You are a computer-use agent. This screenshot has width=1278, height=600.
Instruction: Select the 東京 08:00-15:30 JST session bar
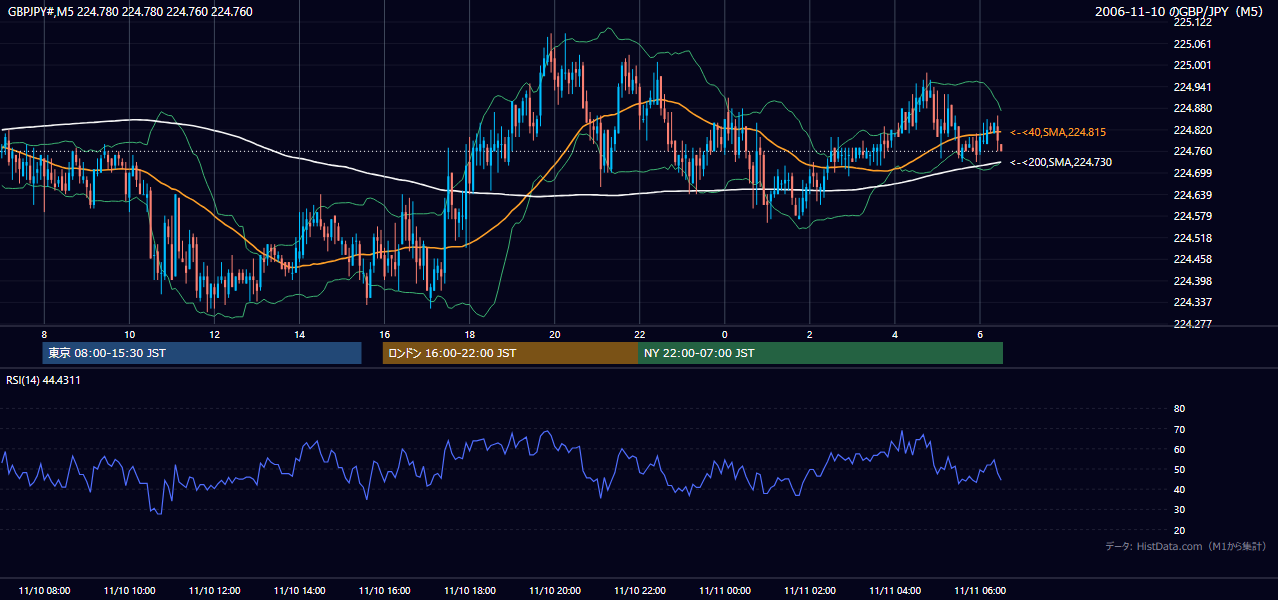[201, 353]
